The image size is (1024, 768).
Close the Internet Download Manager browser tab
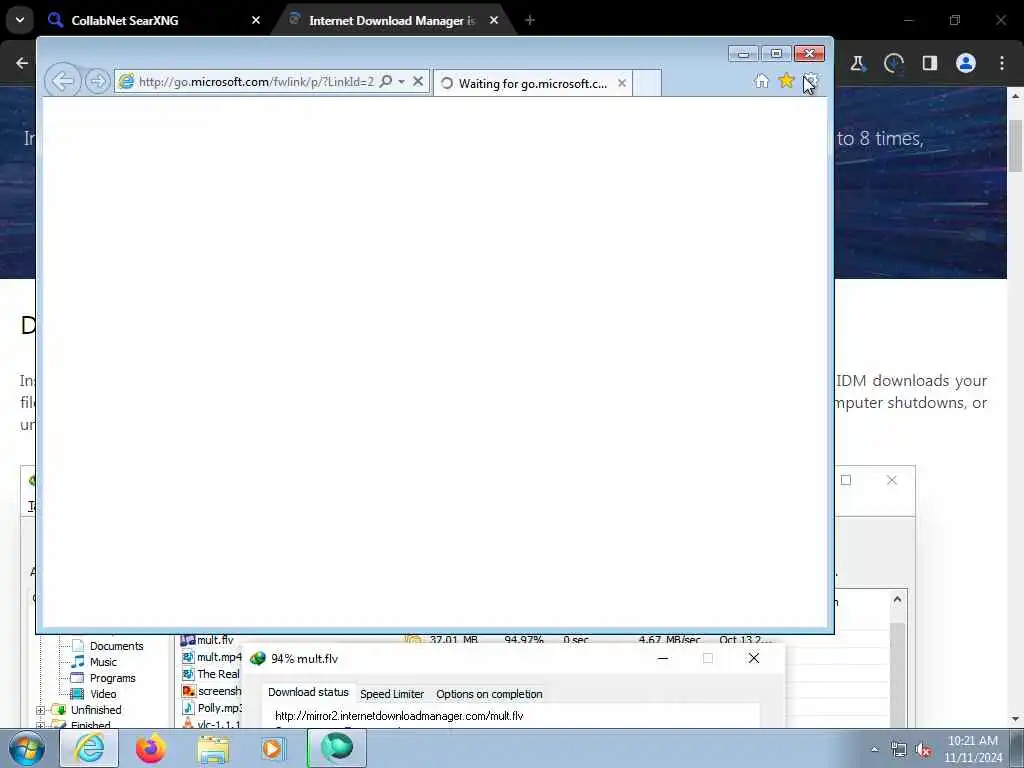[494, 20]
